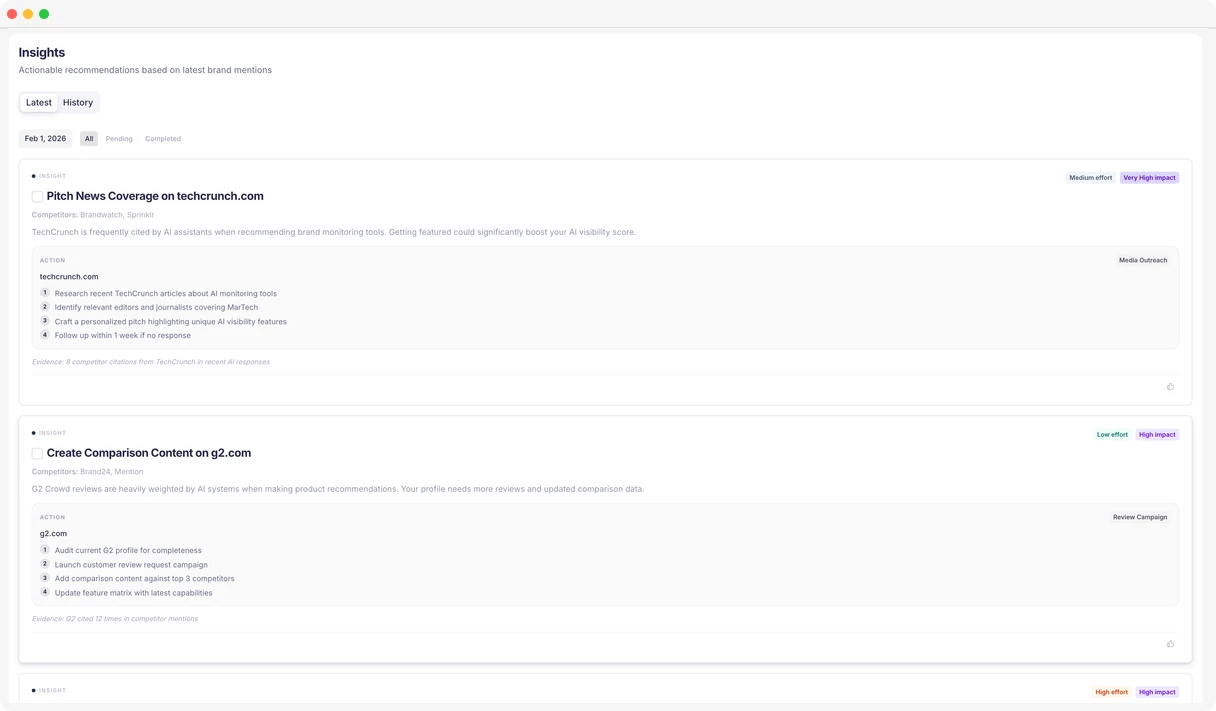Enable the Completed insights filter
The height and width of the screenshot is (711, 1216).
tap(162, 138)
